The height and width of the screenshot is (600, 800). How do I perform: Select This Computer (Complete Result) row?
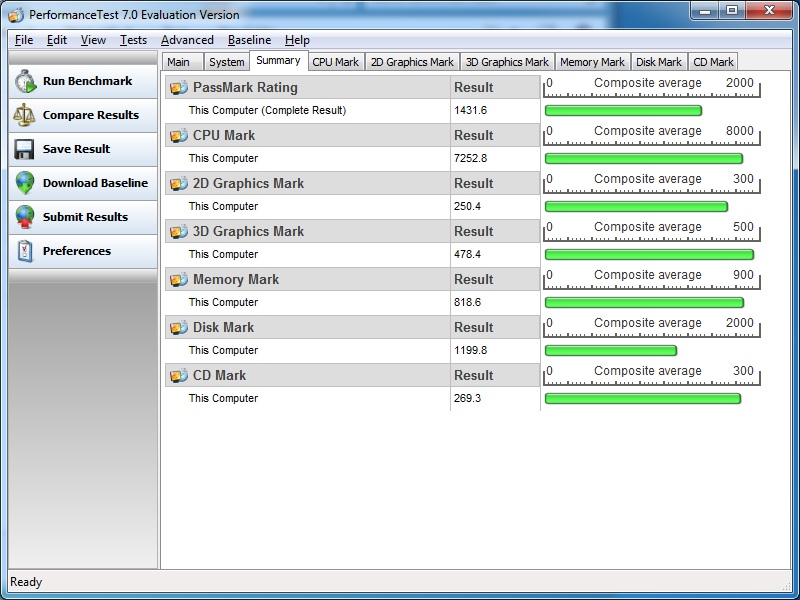[x=267, y=110]
